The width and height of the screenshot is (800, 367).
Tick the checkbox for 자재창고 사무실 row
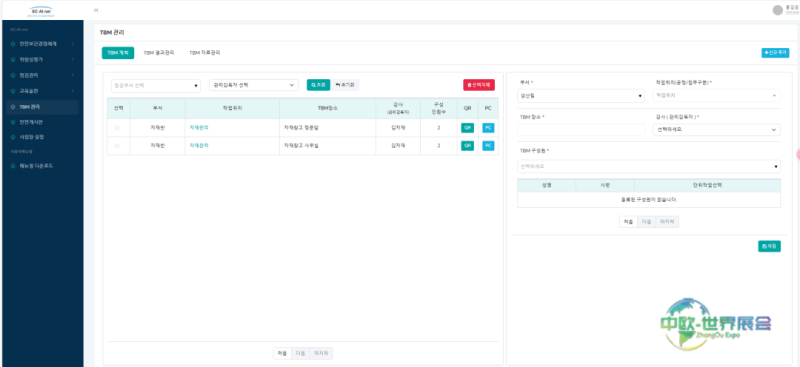tap(117, 145)
